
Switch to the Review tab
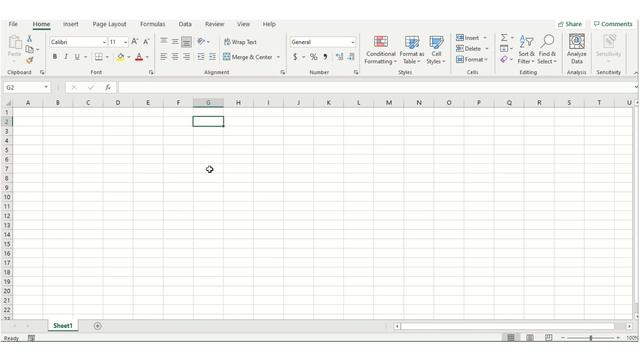(215, 24)
